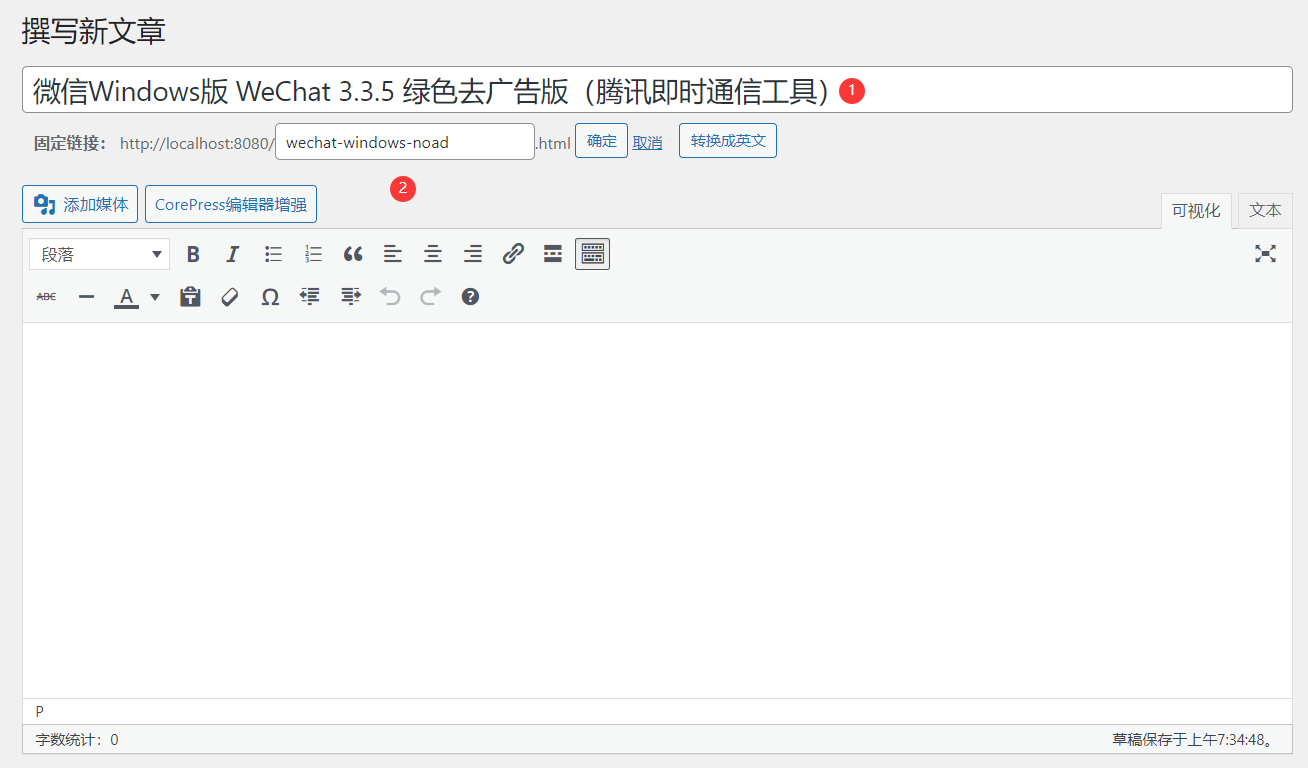Apply blockquote formatting
This screenshot has height=768, width=1308.
point(353,254)
